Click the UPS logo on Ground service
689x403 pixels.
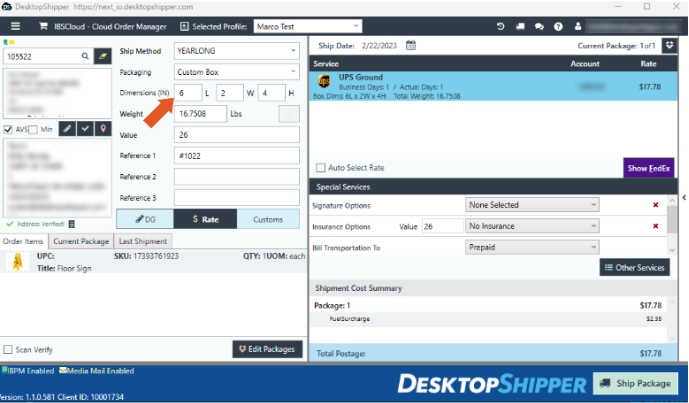pos(324,81)
